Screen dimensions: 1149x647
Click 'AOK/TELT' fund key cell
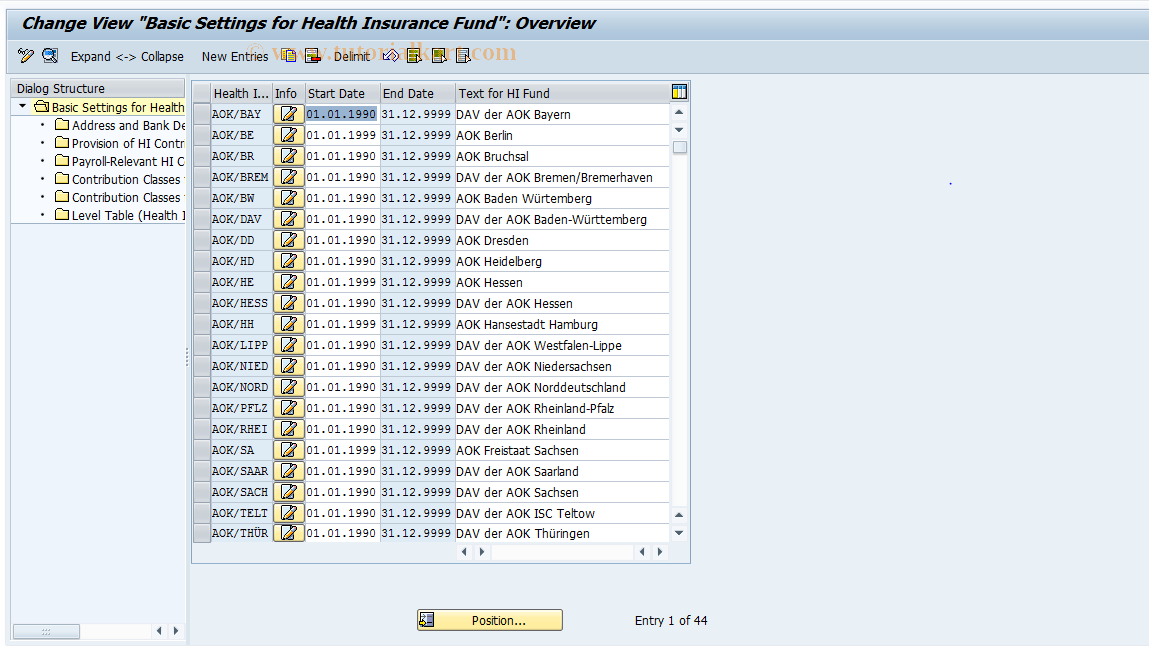(x=240, y=513)
